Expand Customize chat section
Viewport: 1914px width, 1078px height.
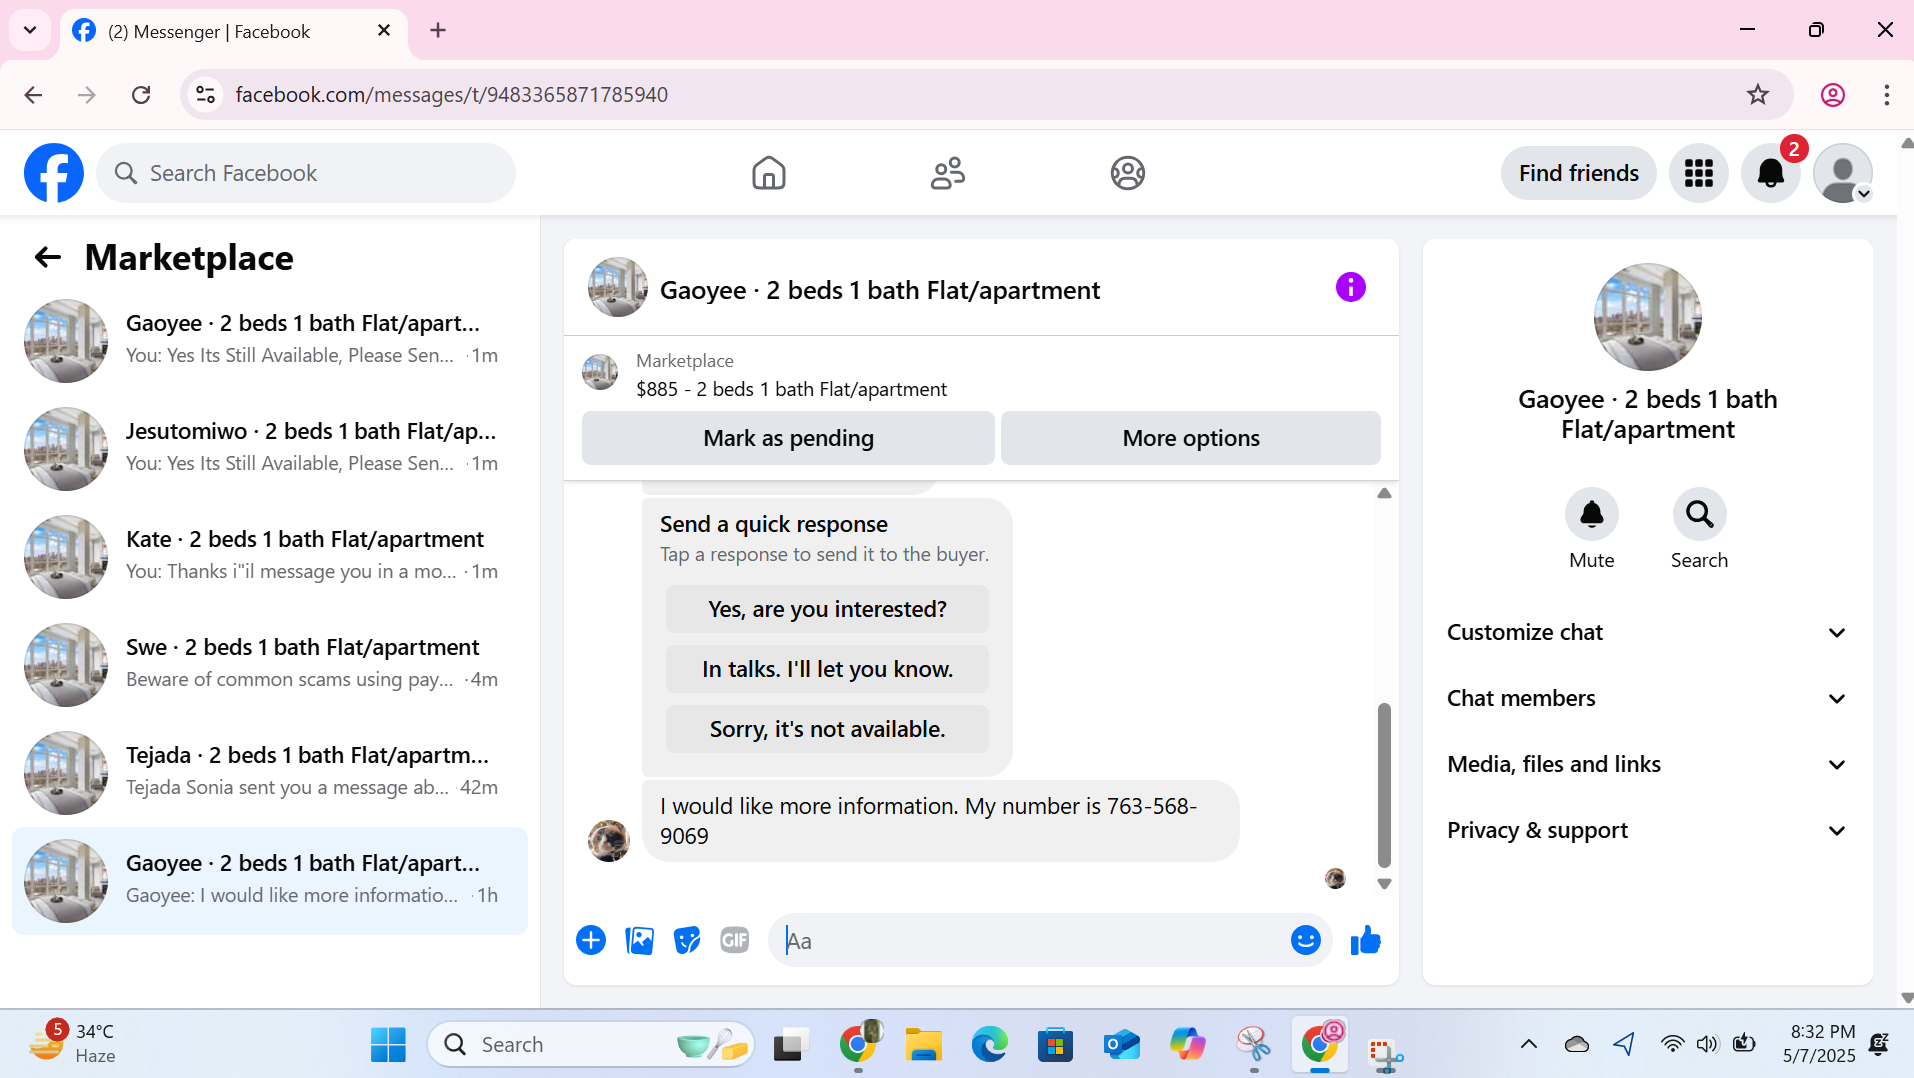[1647, 632]
